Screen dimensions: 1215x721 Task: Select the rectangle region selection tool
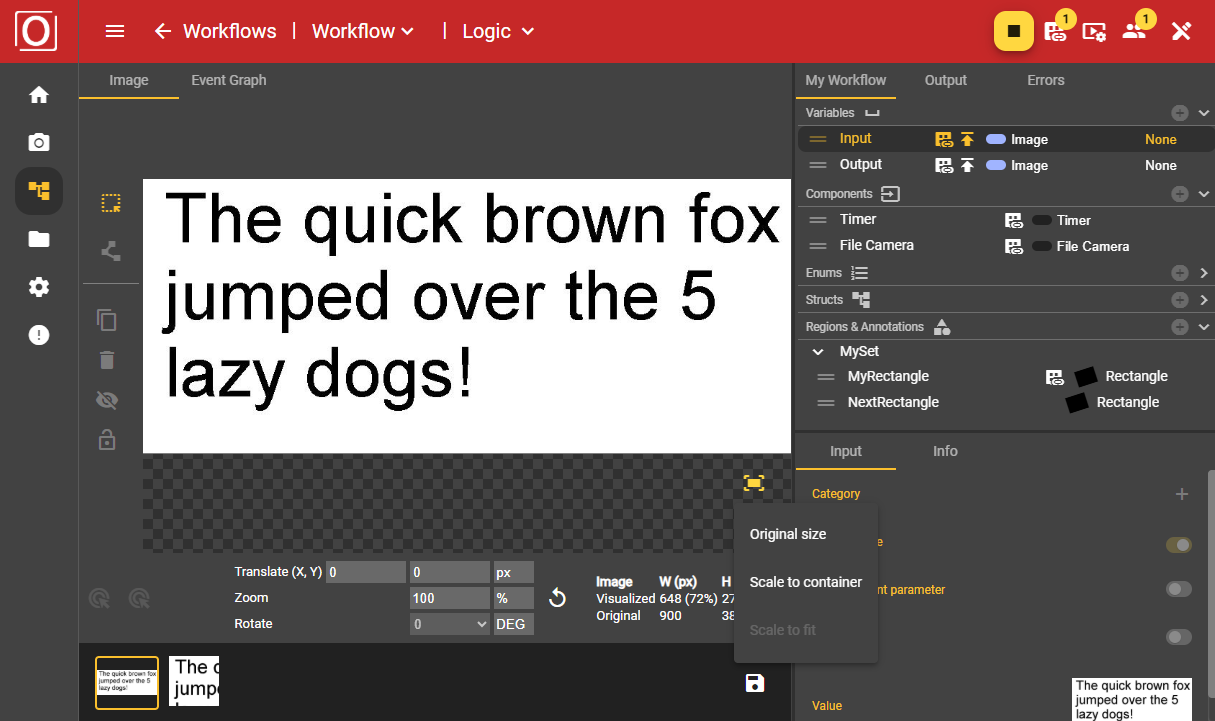pos(111,204)
